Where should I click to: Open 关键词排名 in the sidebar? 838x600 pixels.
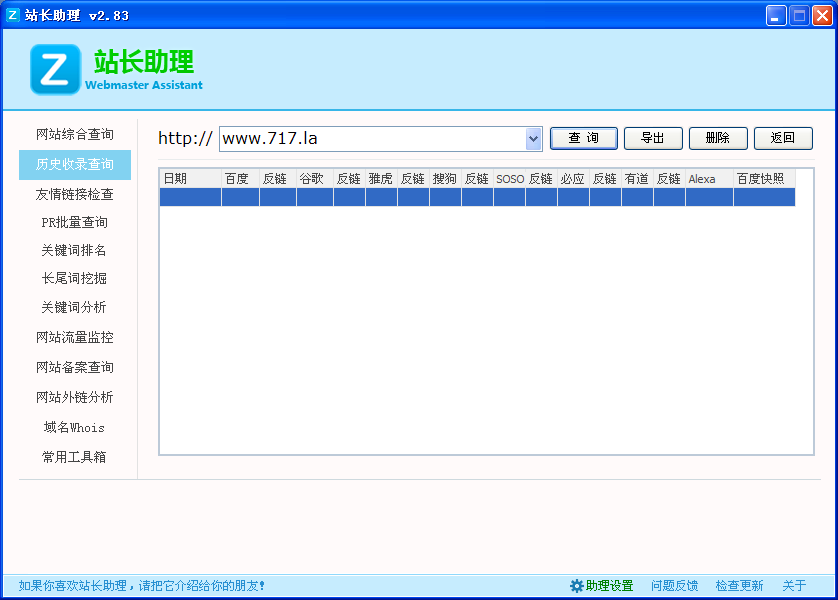75,250
